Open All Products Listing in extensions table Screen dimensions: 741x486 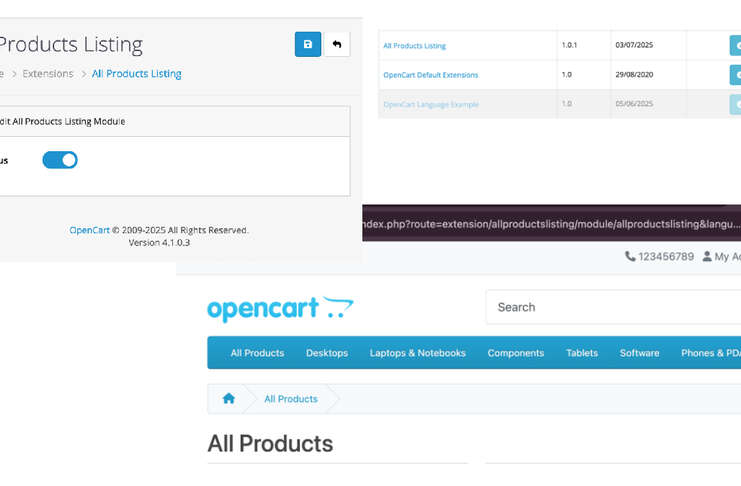point(414,46)
